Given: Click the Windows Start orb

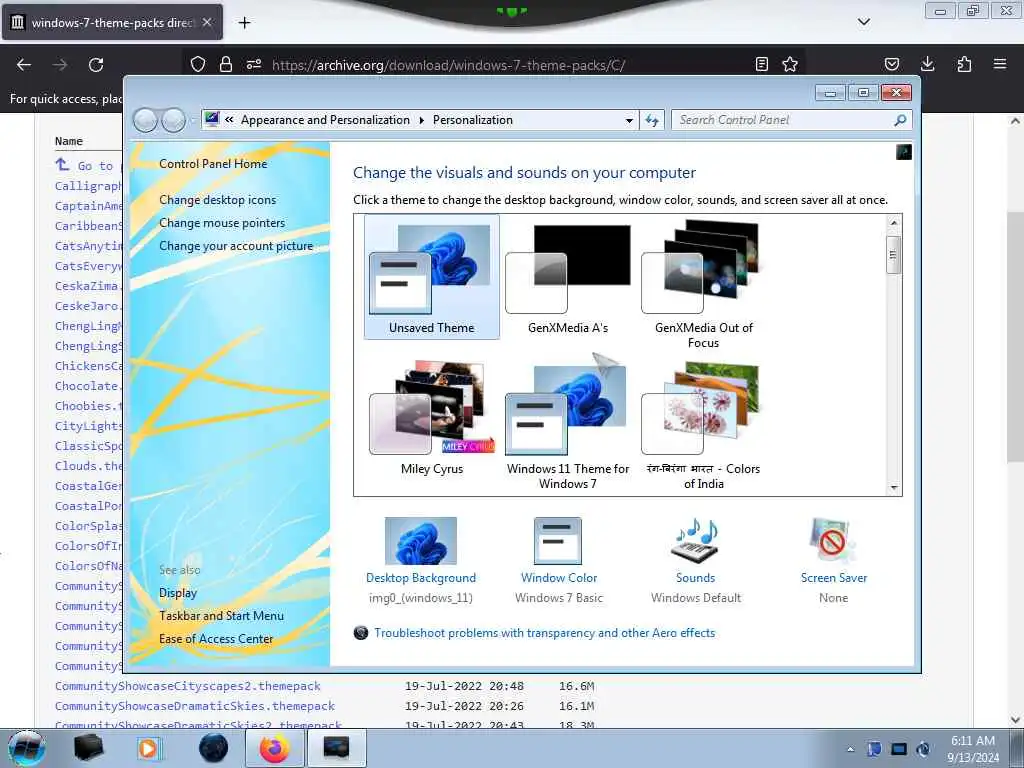Looking at the screenshot, I should [27, 748].
